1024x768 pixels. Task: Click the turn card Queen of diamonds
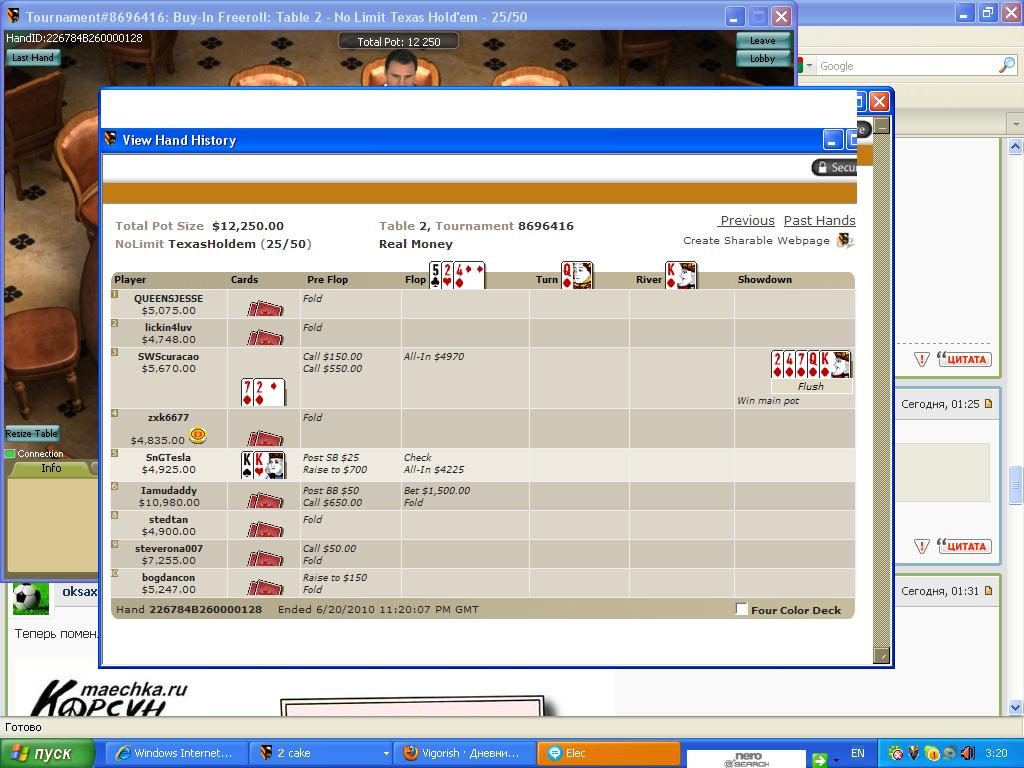tap(577, 276)
